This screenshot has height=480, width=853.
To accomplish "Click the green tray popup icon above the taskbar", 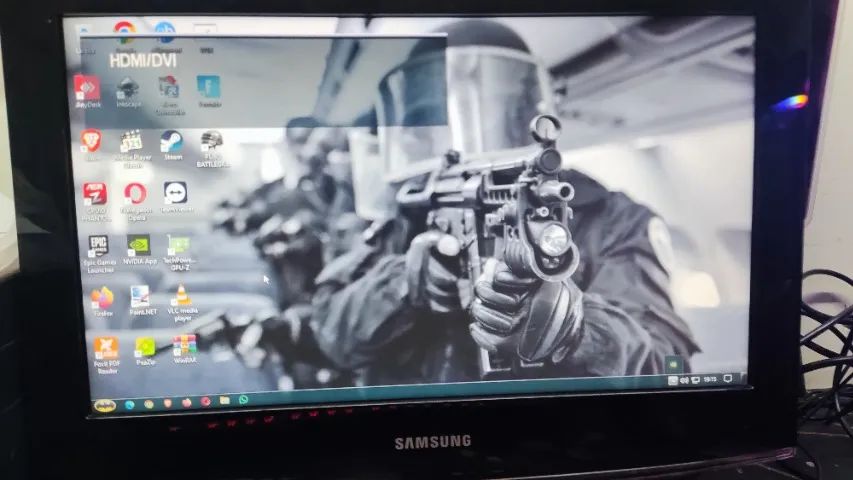I will tap(673, 363).
